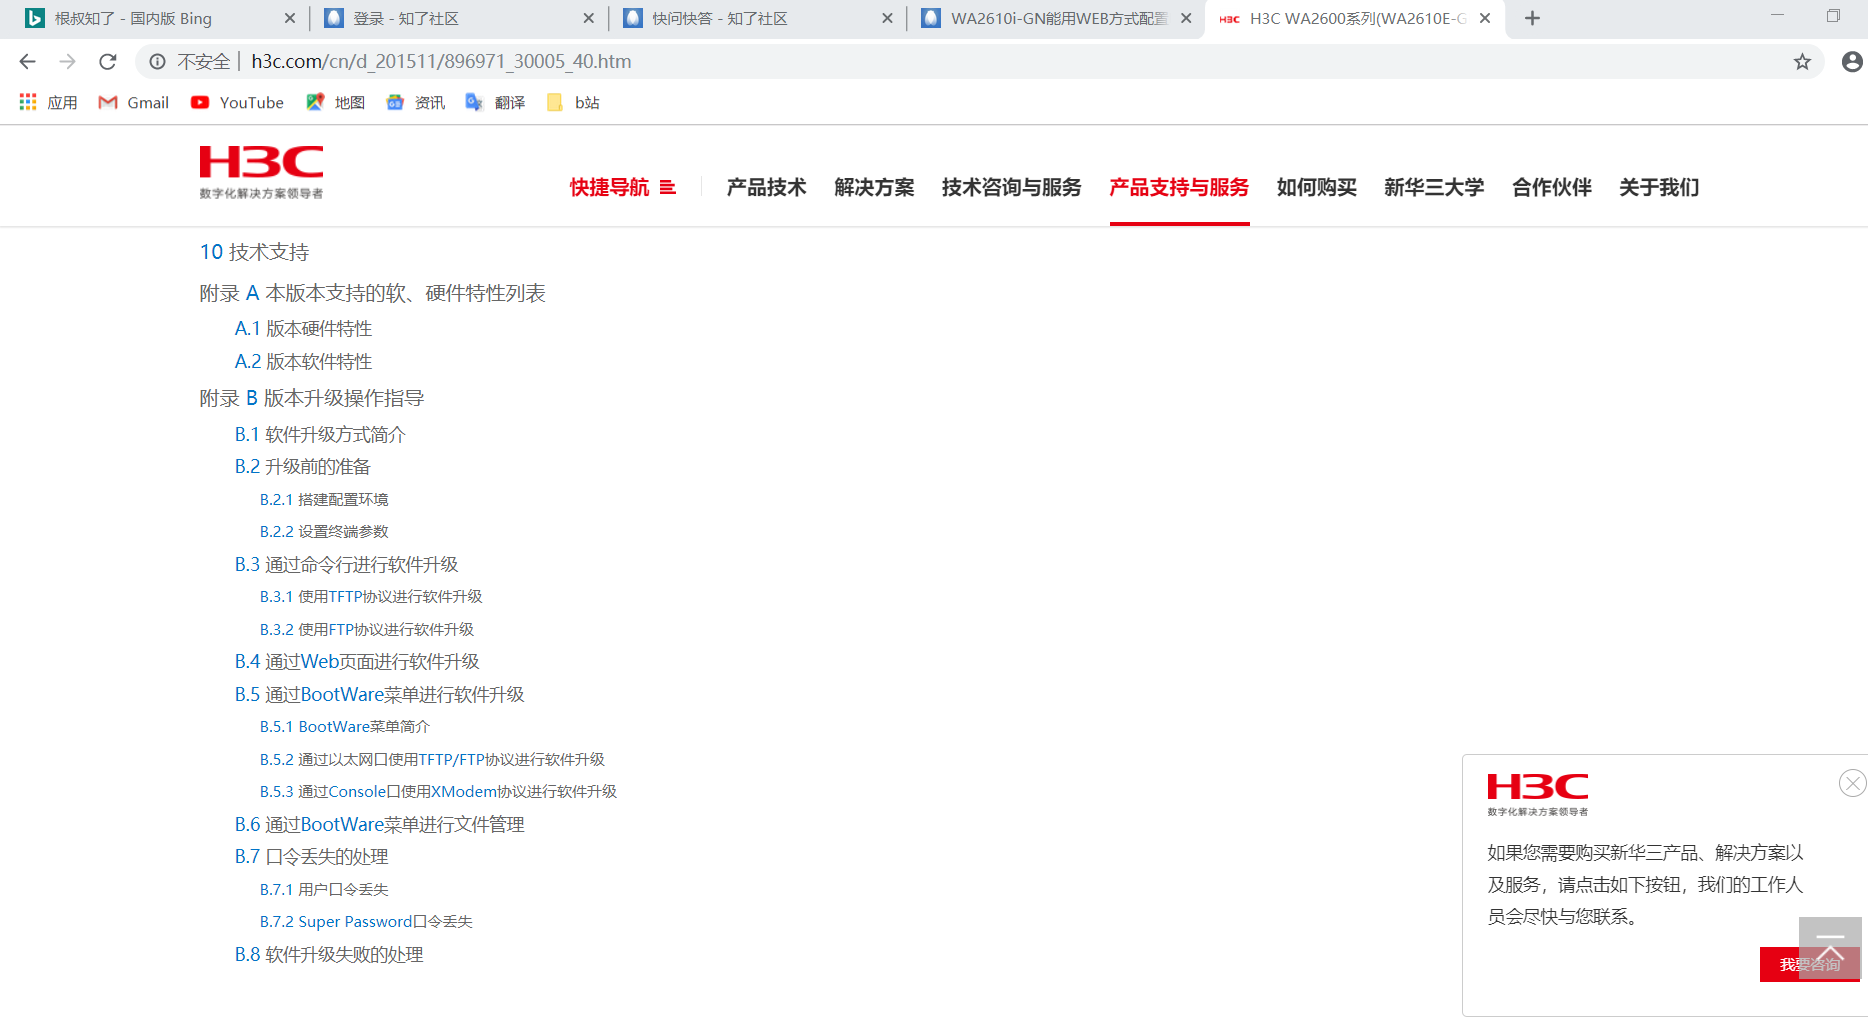Open the 快捷导航 quick navigation menu

pyautogui.click(x=623, y=187)
